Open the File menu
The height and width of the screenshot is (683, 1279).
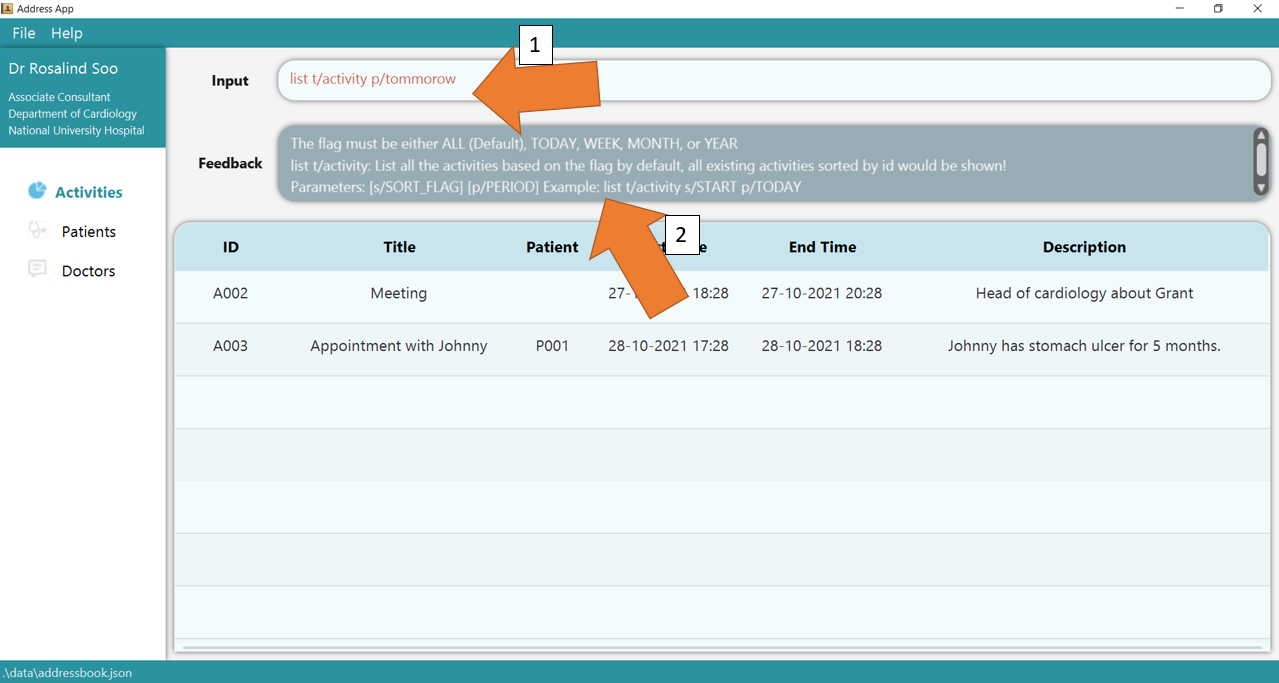(23, 32)
